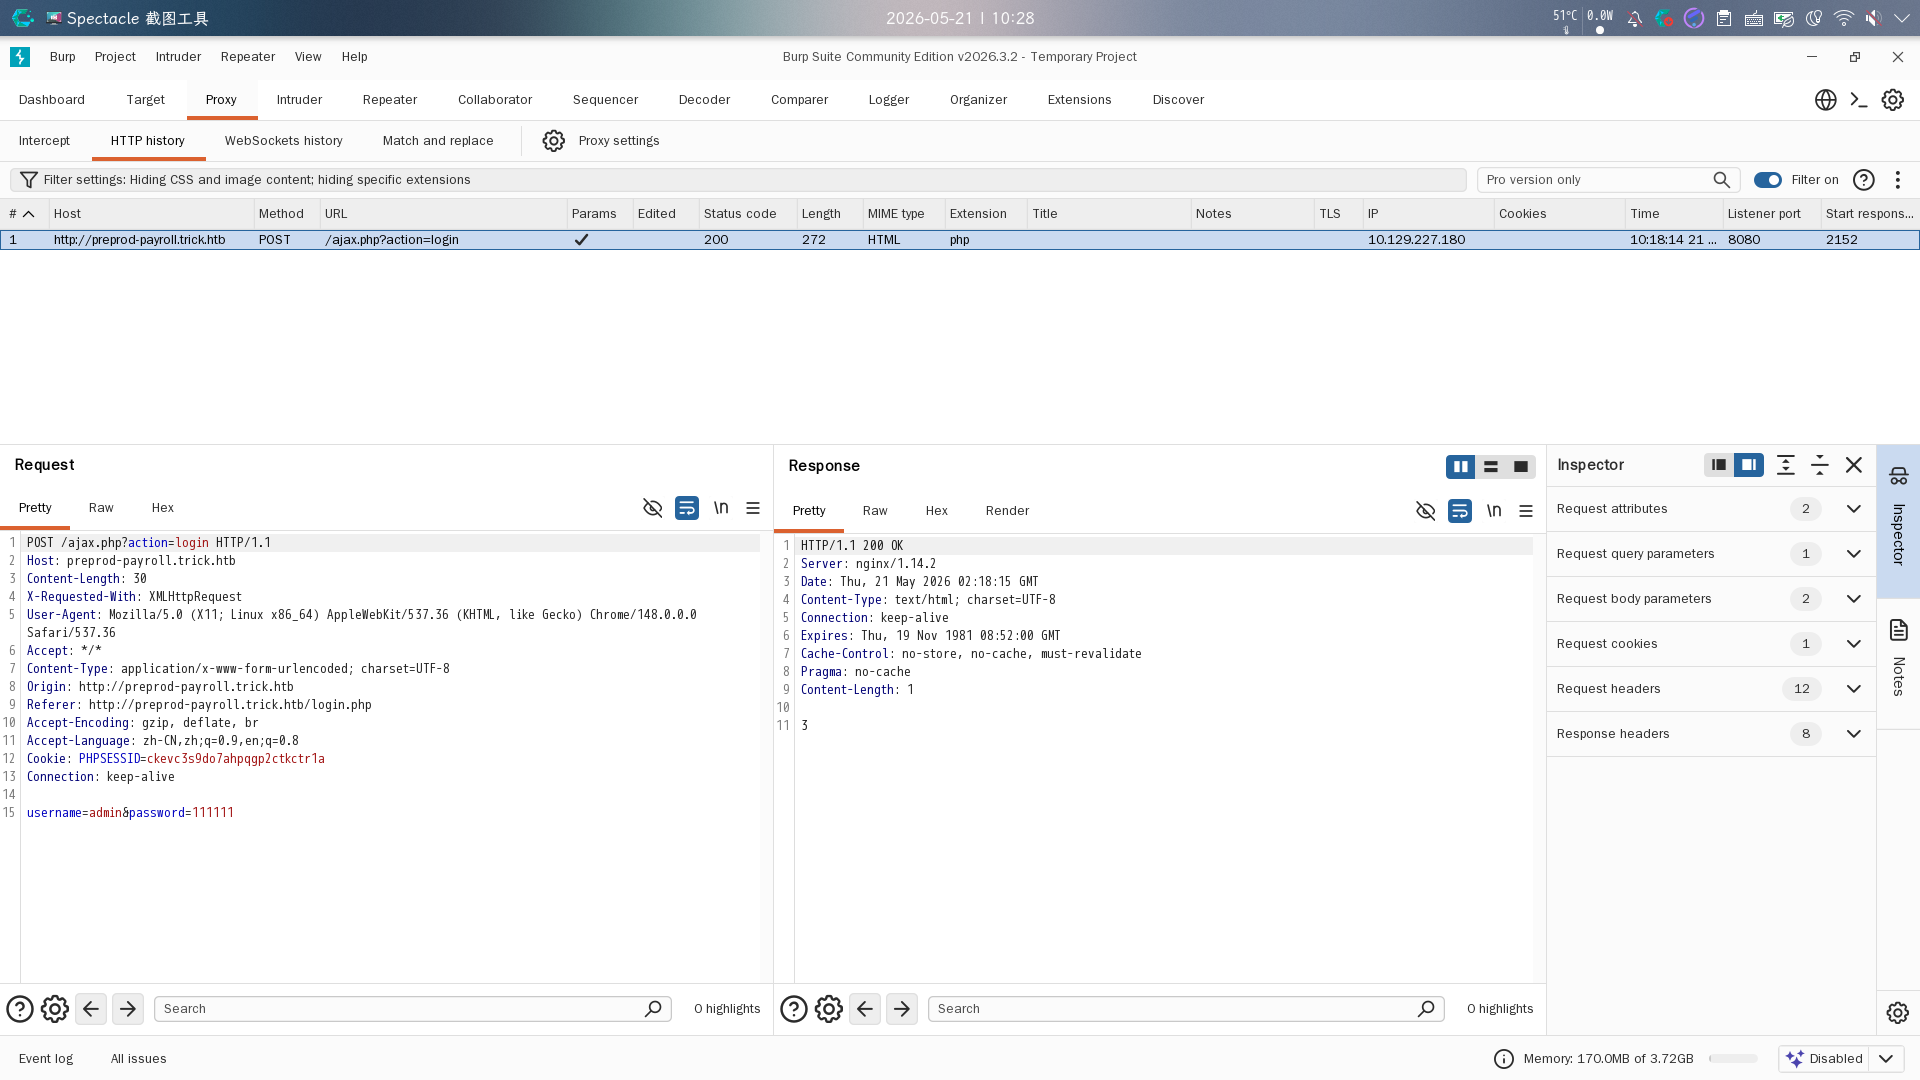Expand all Inspector sections icon
The height and width of the screenshot is (1080, 1920).
[1786, 465]
